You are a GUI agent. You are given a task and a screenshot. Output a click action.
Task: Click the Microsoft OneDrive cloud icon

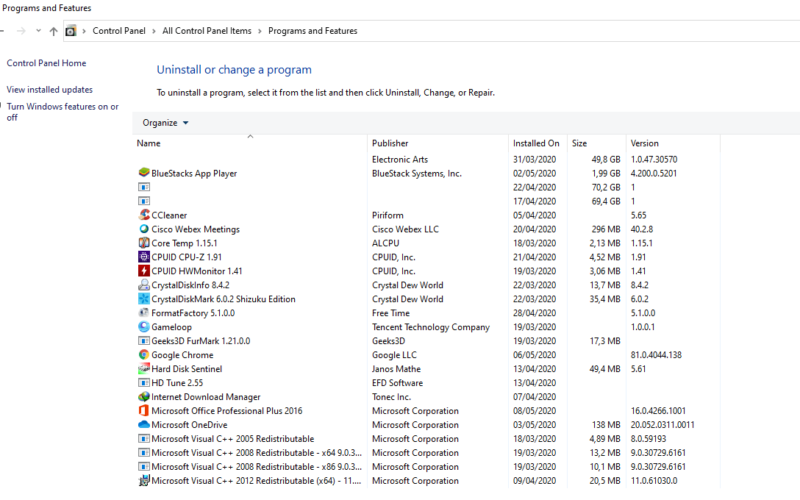coord(144,424)
